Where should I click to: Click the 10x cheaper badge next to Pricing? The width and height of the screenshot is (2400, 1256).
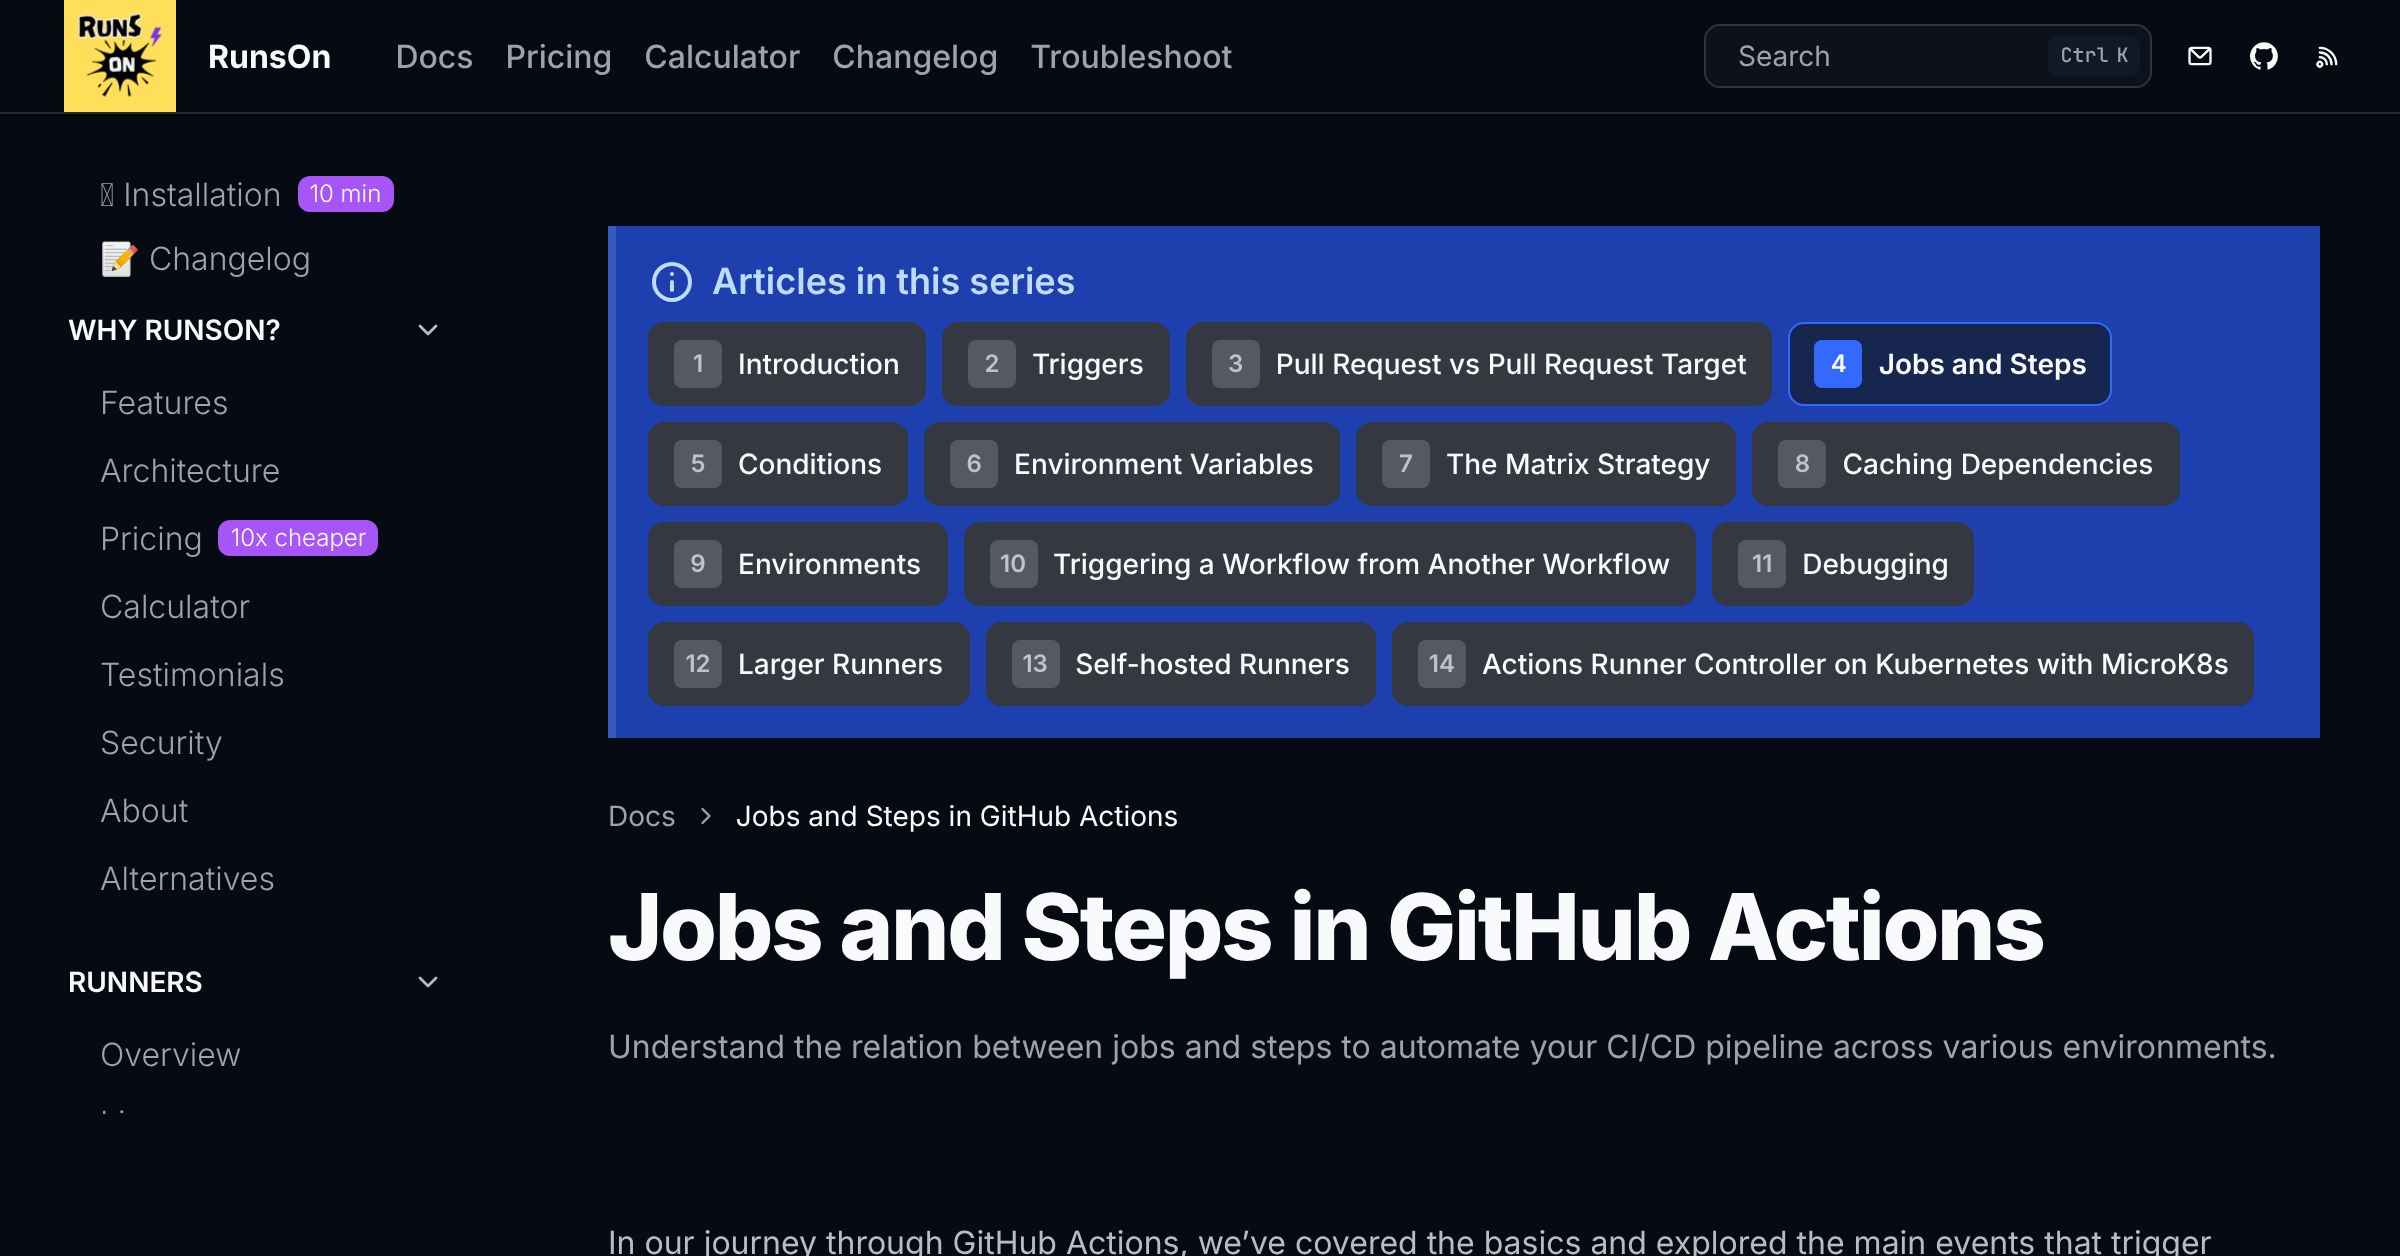pyautogui.click(x=297, y=537)
